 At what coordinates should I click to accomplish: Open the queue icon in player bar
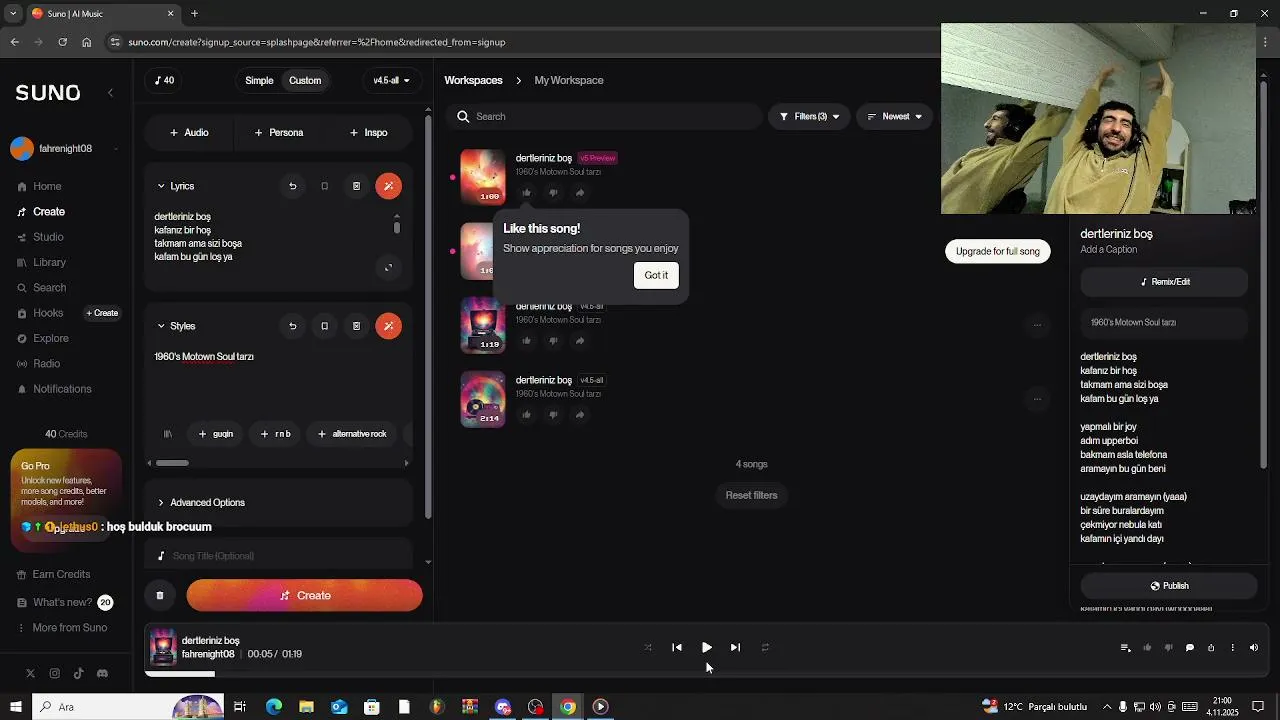point(1125,648)
